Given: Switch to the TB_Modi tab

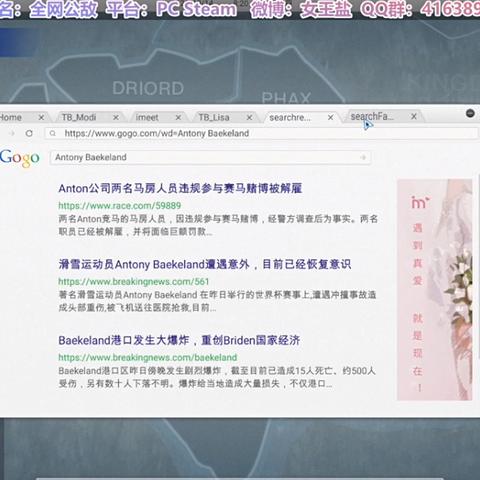Looking at the screenshot, I should click(79, 117).
